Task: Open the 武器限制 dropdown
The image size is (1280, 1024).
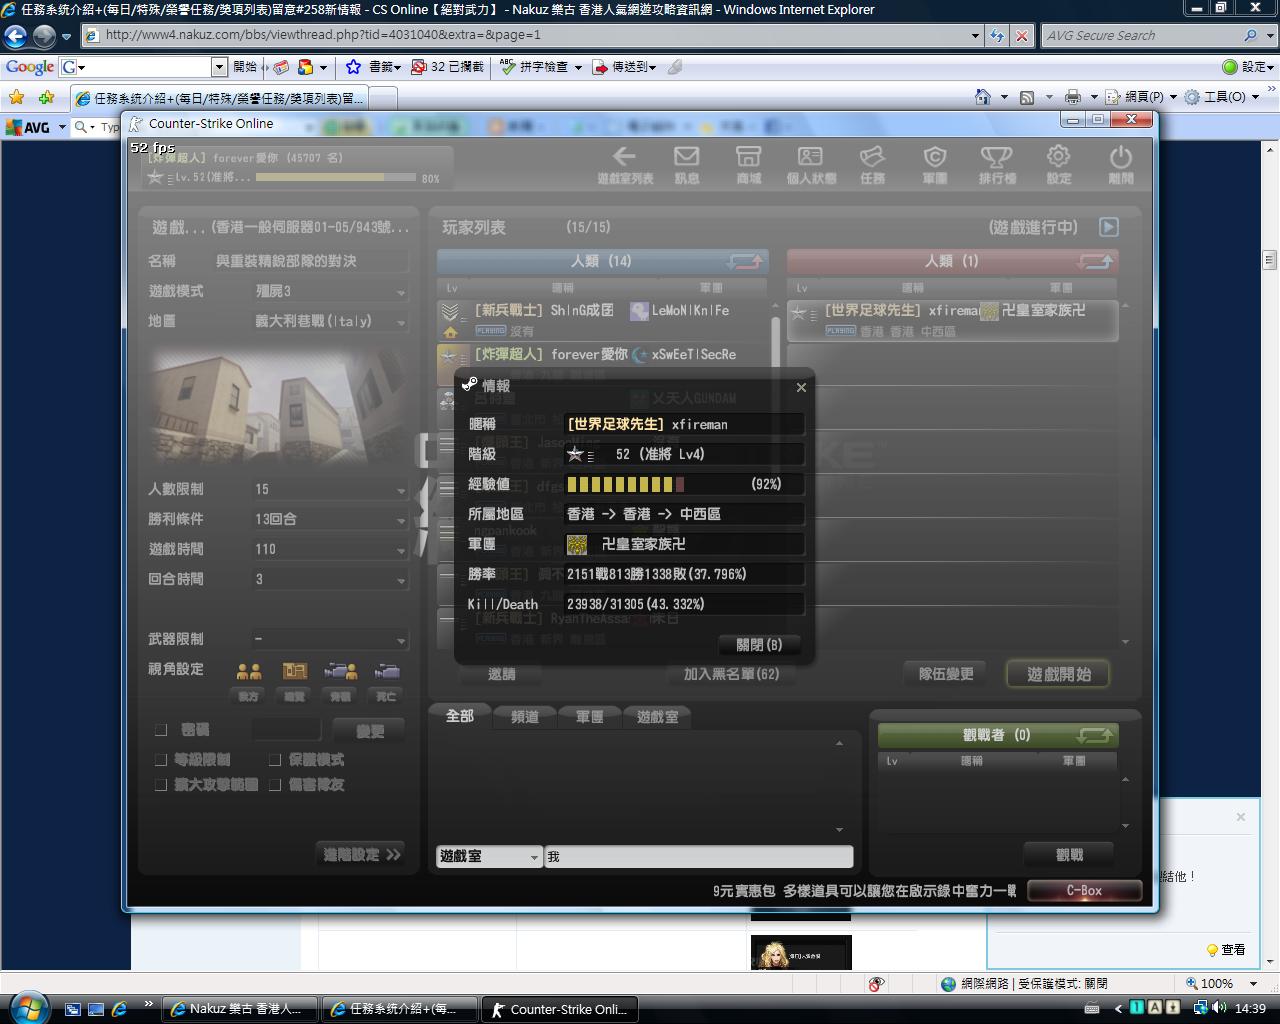Action: (329, 639)
